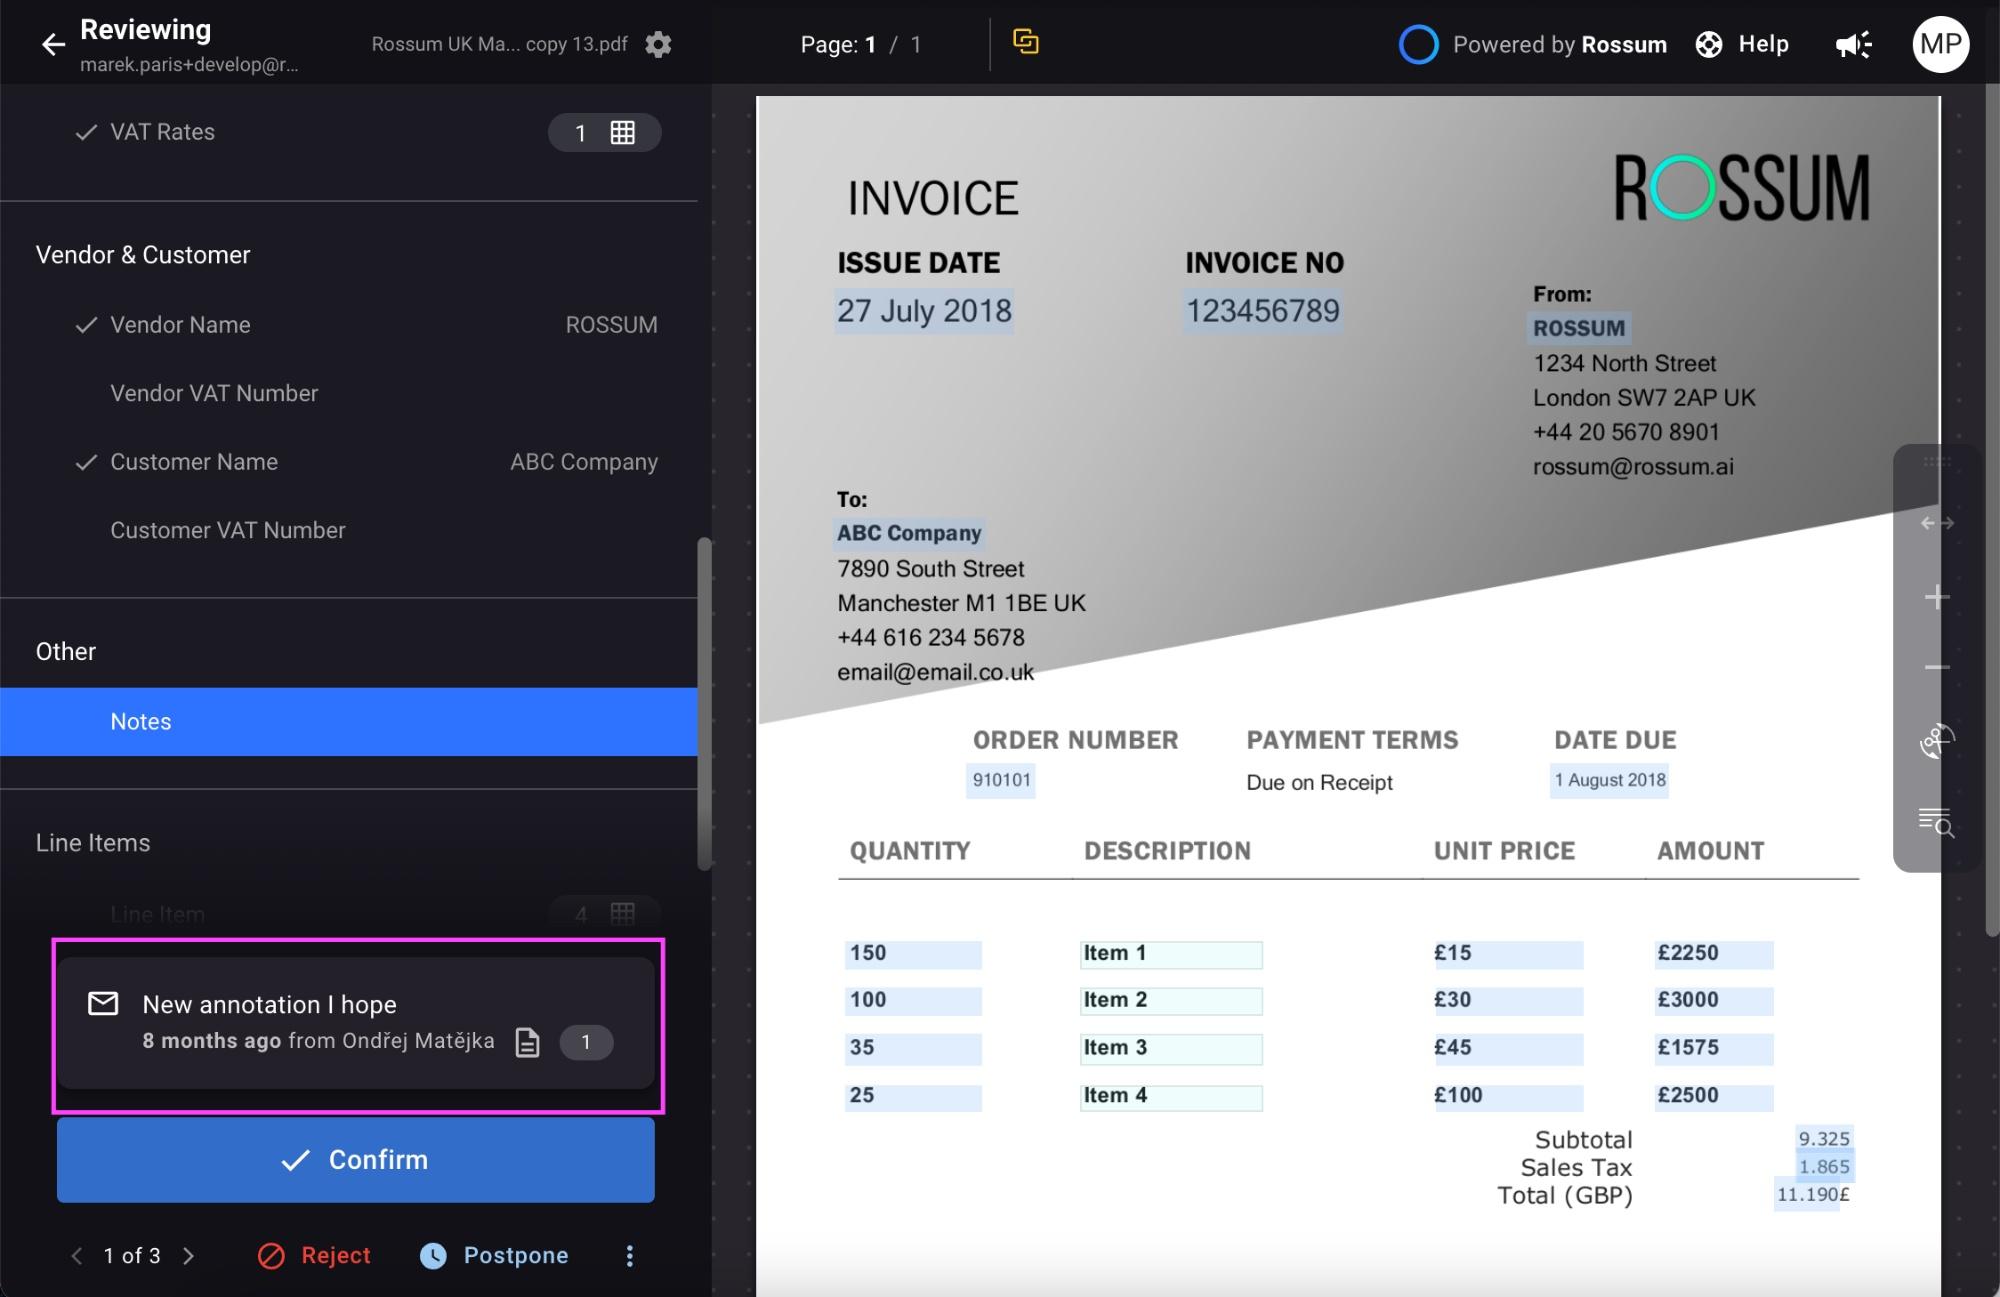Select the Customer VAT Number field
This screenshot has height=1297, width=2000.
(x=349, y=530)
